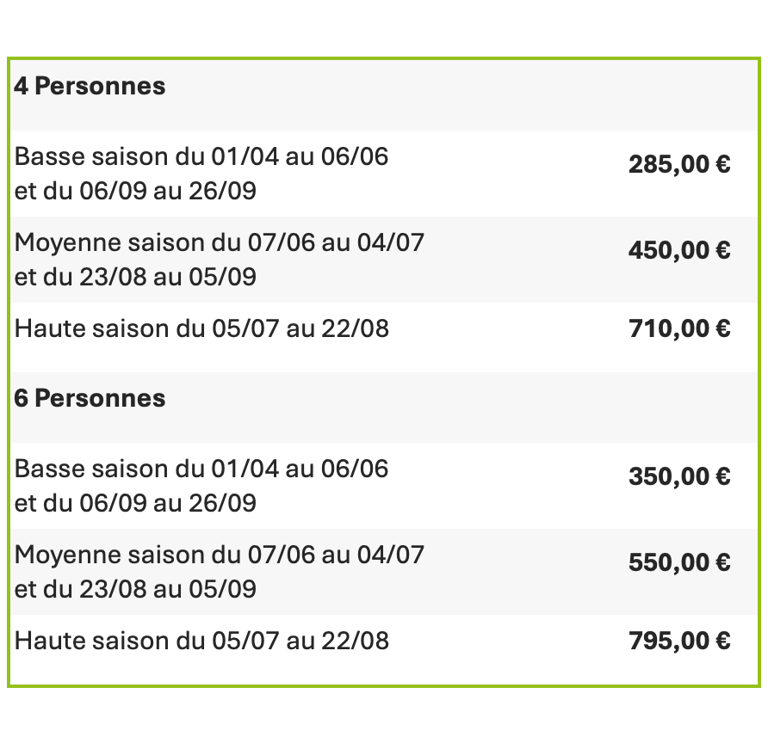
Task: Click the 6 Personnes section header
Action: pyautogui.click(x=90, y=399)
